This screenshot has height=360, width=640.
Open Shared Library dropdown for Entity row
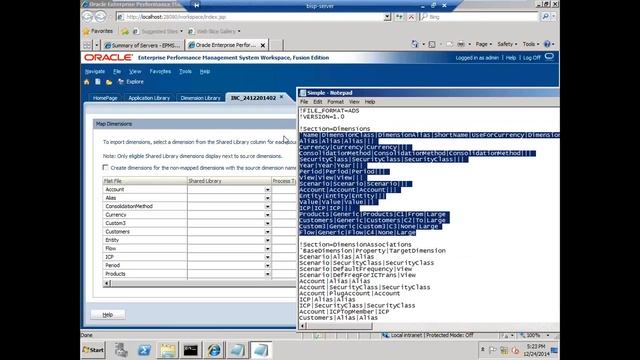pyautogui.click(x=267, y=240)
